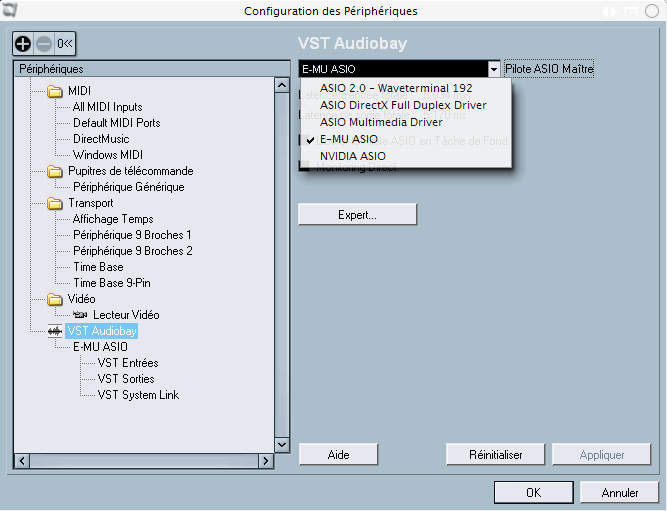The height and width of the screenshot is (511, 667).
Task: Click the Appliquer button
Action: pyautogui.click(x=601, y=454)
